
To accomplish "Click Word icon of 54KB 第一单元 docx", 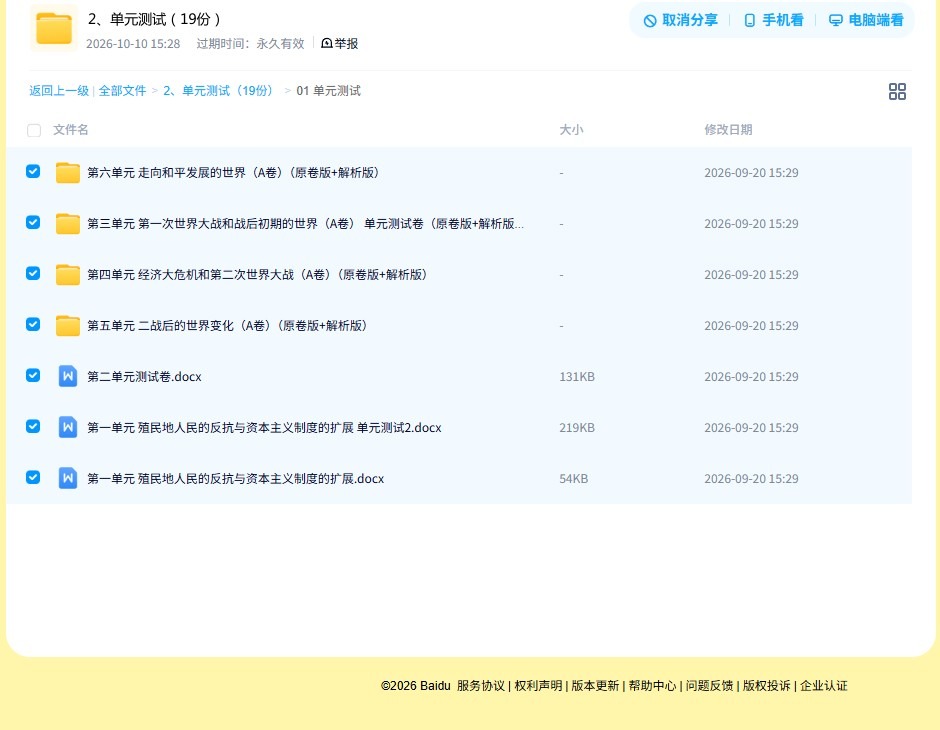I will (x=68, y=478).
